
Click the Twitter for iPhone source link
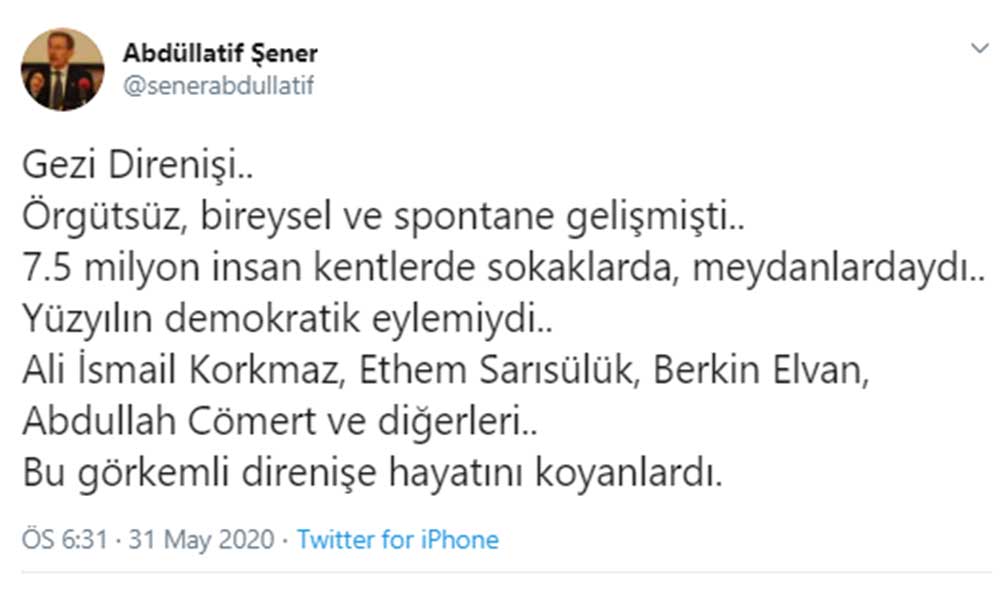click(398, 541)
